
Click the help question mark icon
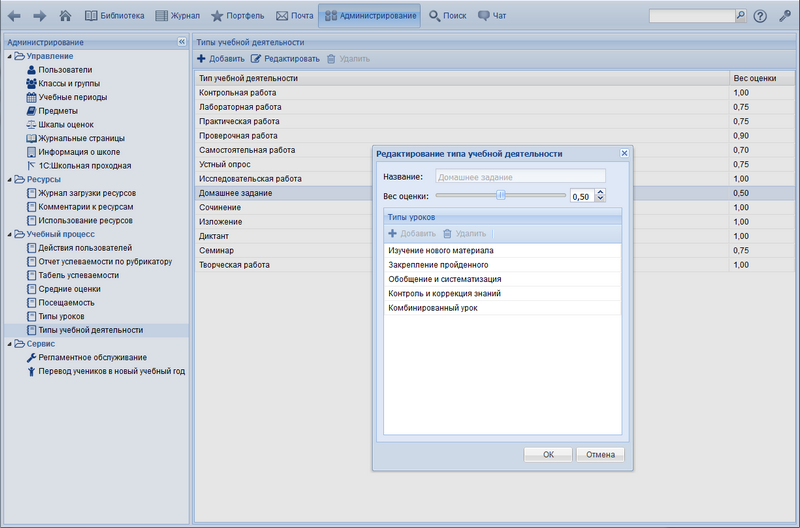tap(760, 16)
